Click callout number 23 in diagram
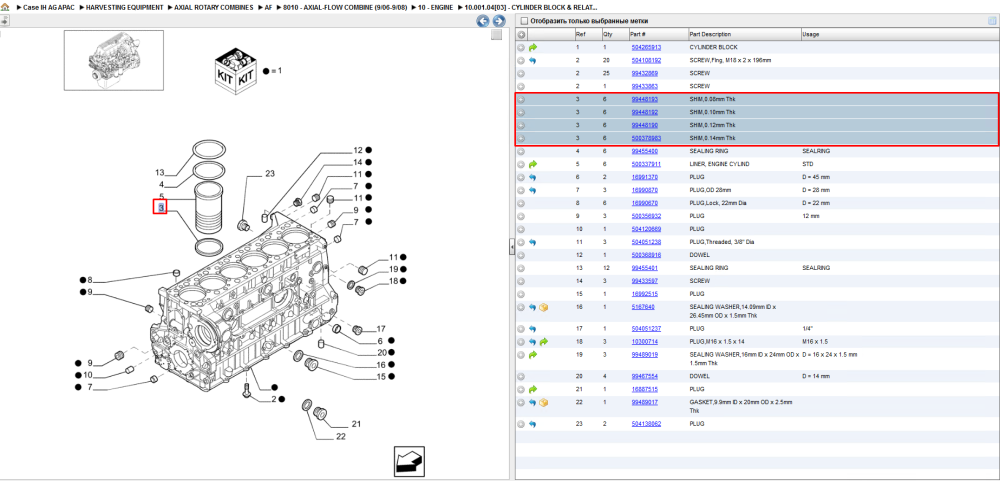This screenshot has width=1000, height=481. coord(270,174)
